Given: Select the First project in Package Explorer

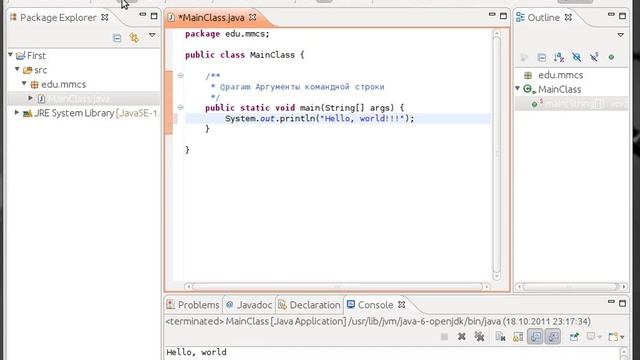Looking at the screenshot, I should click(x=36, y=56).
